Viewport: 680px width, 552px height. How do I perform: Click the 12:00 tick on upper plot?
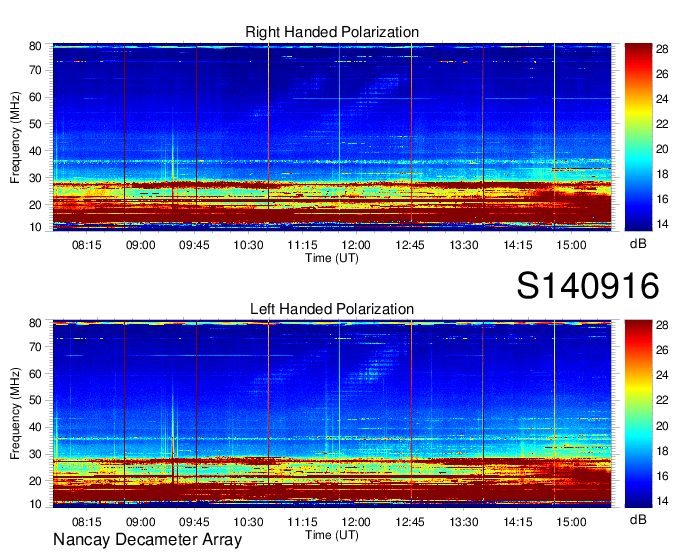click(356, 245)
